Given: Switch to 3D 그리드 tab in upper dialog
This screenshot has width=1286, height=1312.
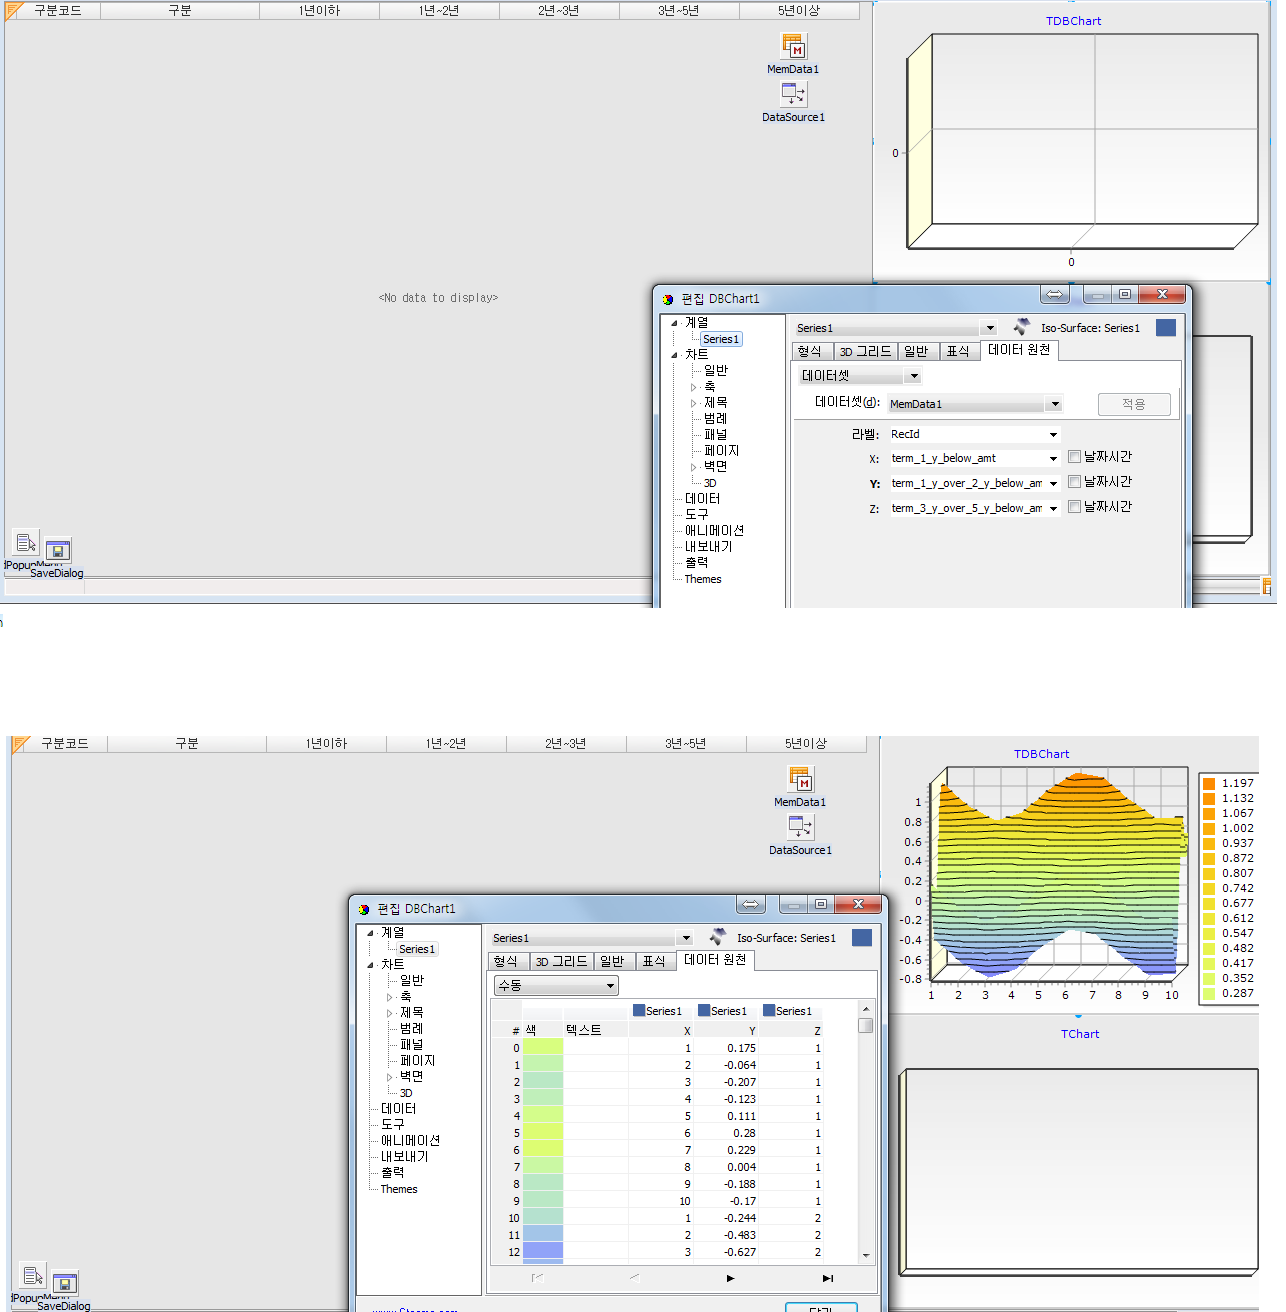Looking at the screenshot, I should 865,351.
